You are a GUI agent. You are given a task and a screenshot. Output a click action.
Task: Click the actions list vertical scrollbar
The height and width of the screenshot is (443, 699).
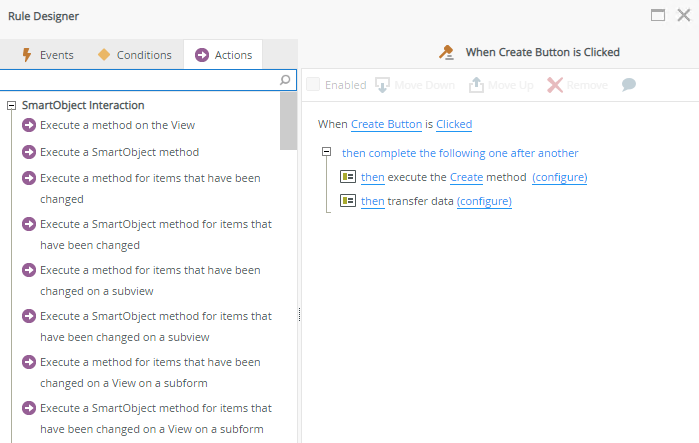288,120
